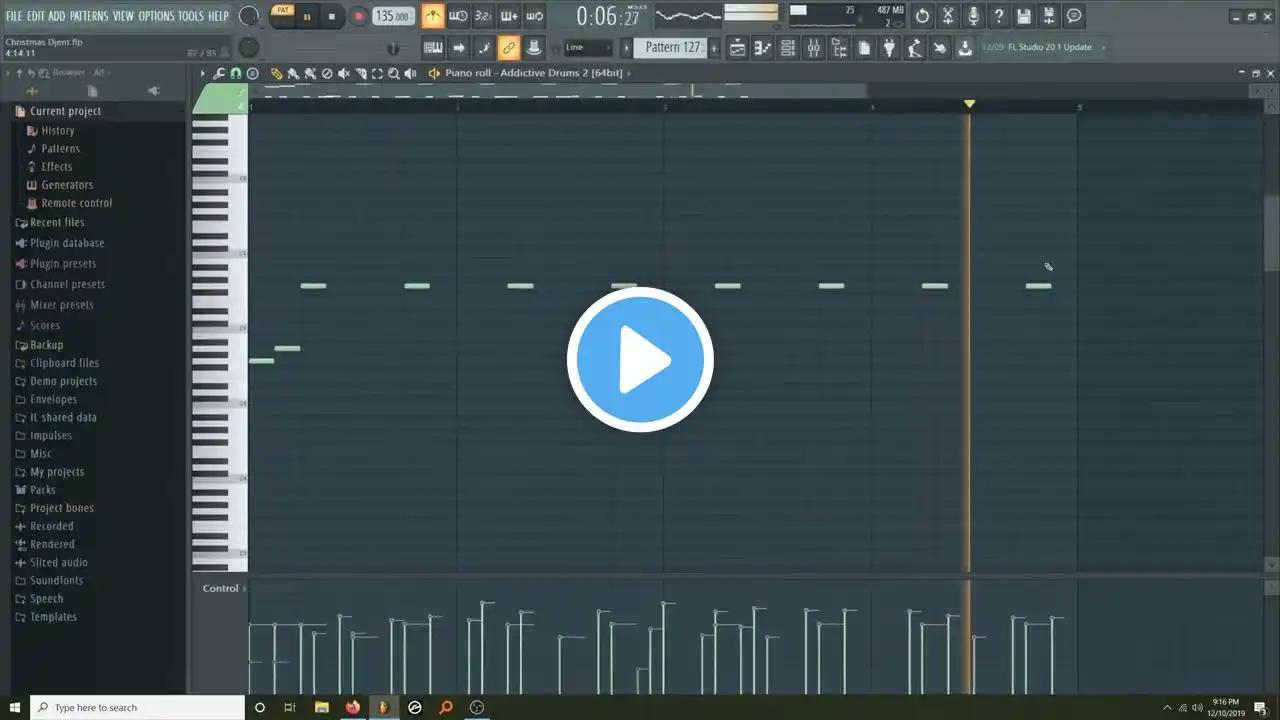The width and height of the screenshot is (1280, 720).
Task: Adjust the main volume knob
Action: point(250,16)
